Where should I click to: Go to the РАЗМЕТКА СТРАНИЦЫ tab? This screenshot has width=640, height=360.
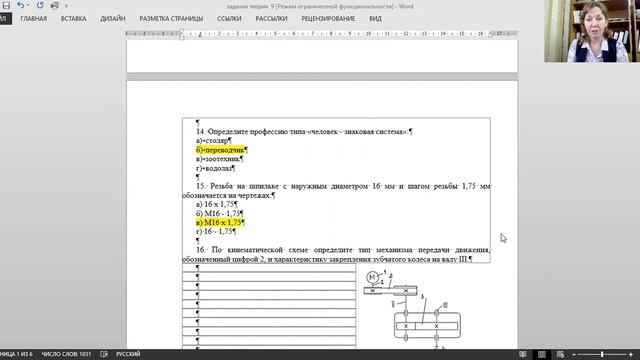171,19
